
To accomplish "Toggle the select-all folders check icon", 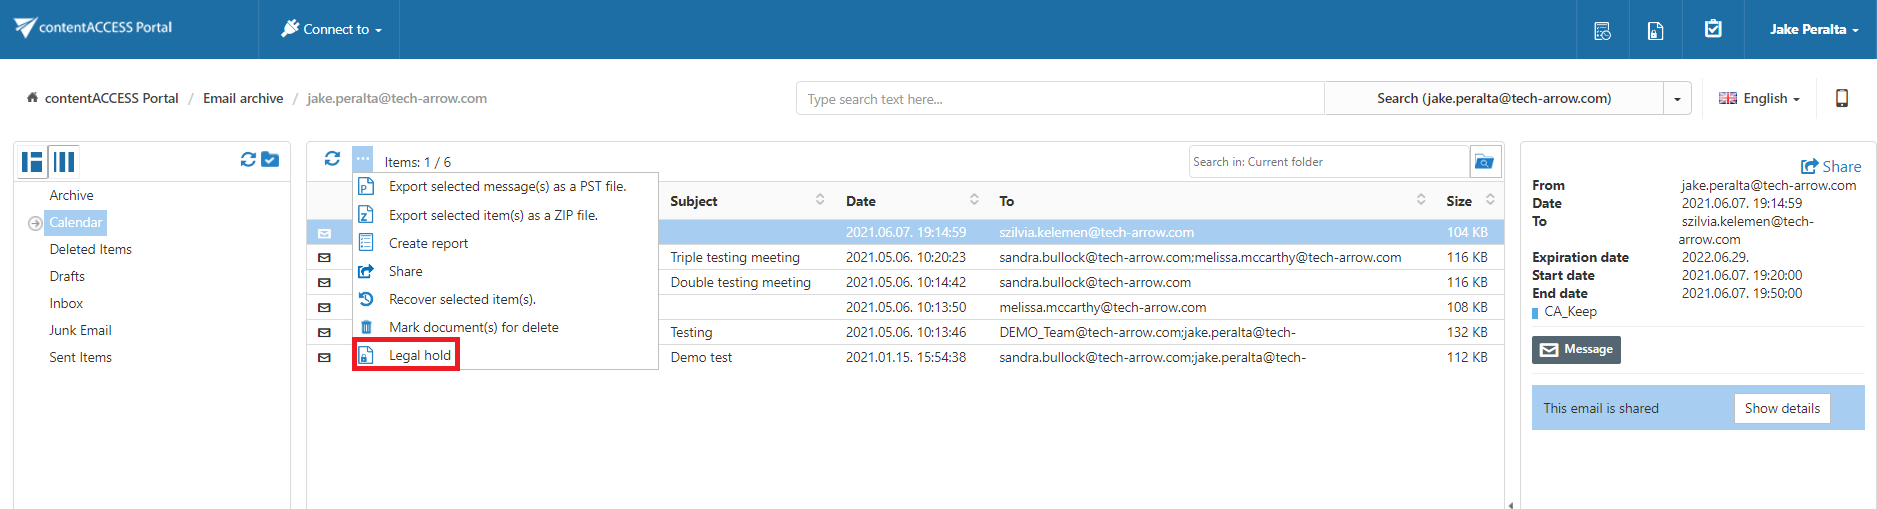I will pos(270,160).
